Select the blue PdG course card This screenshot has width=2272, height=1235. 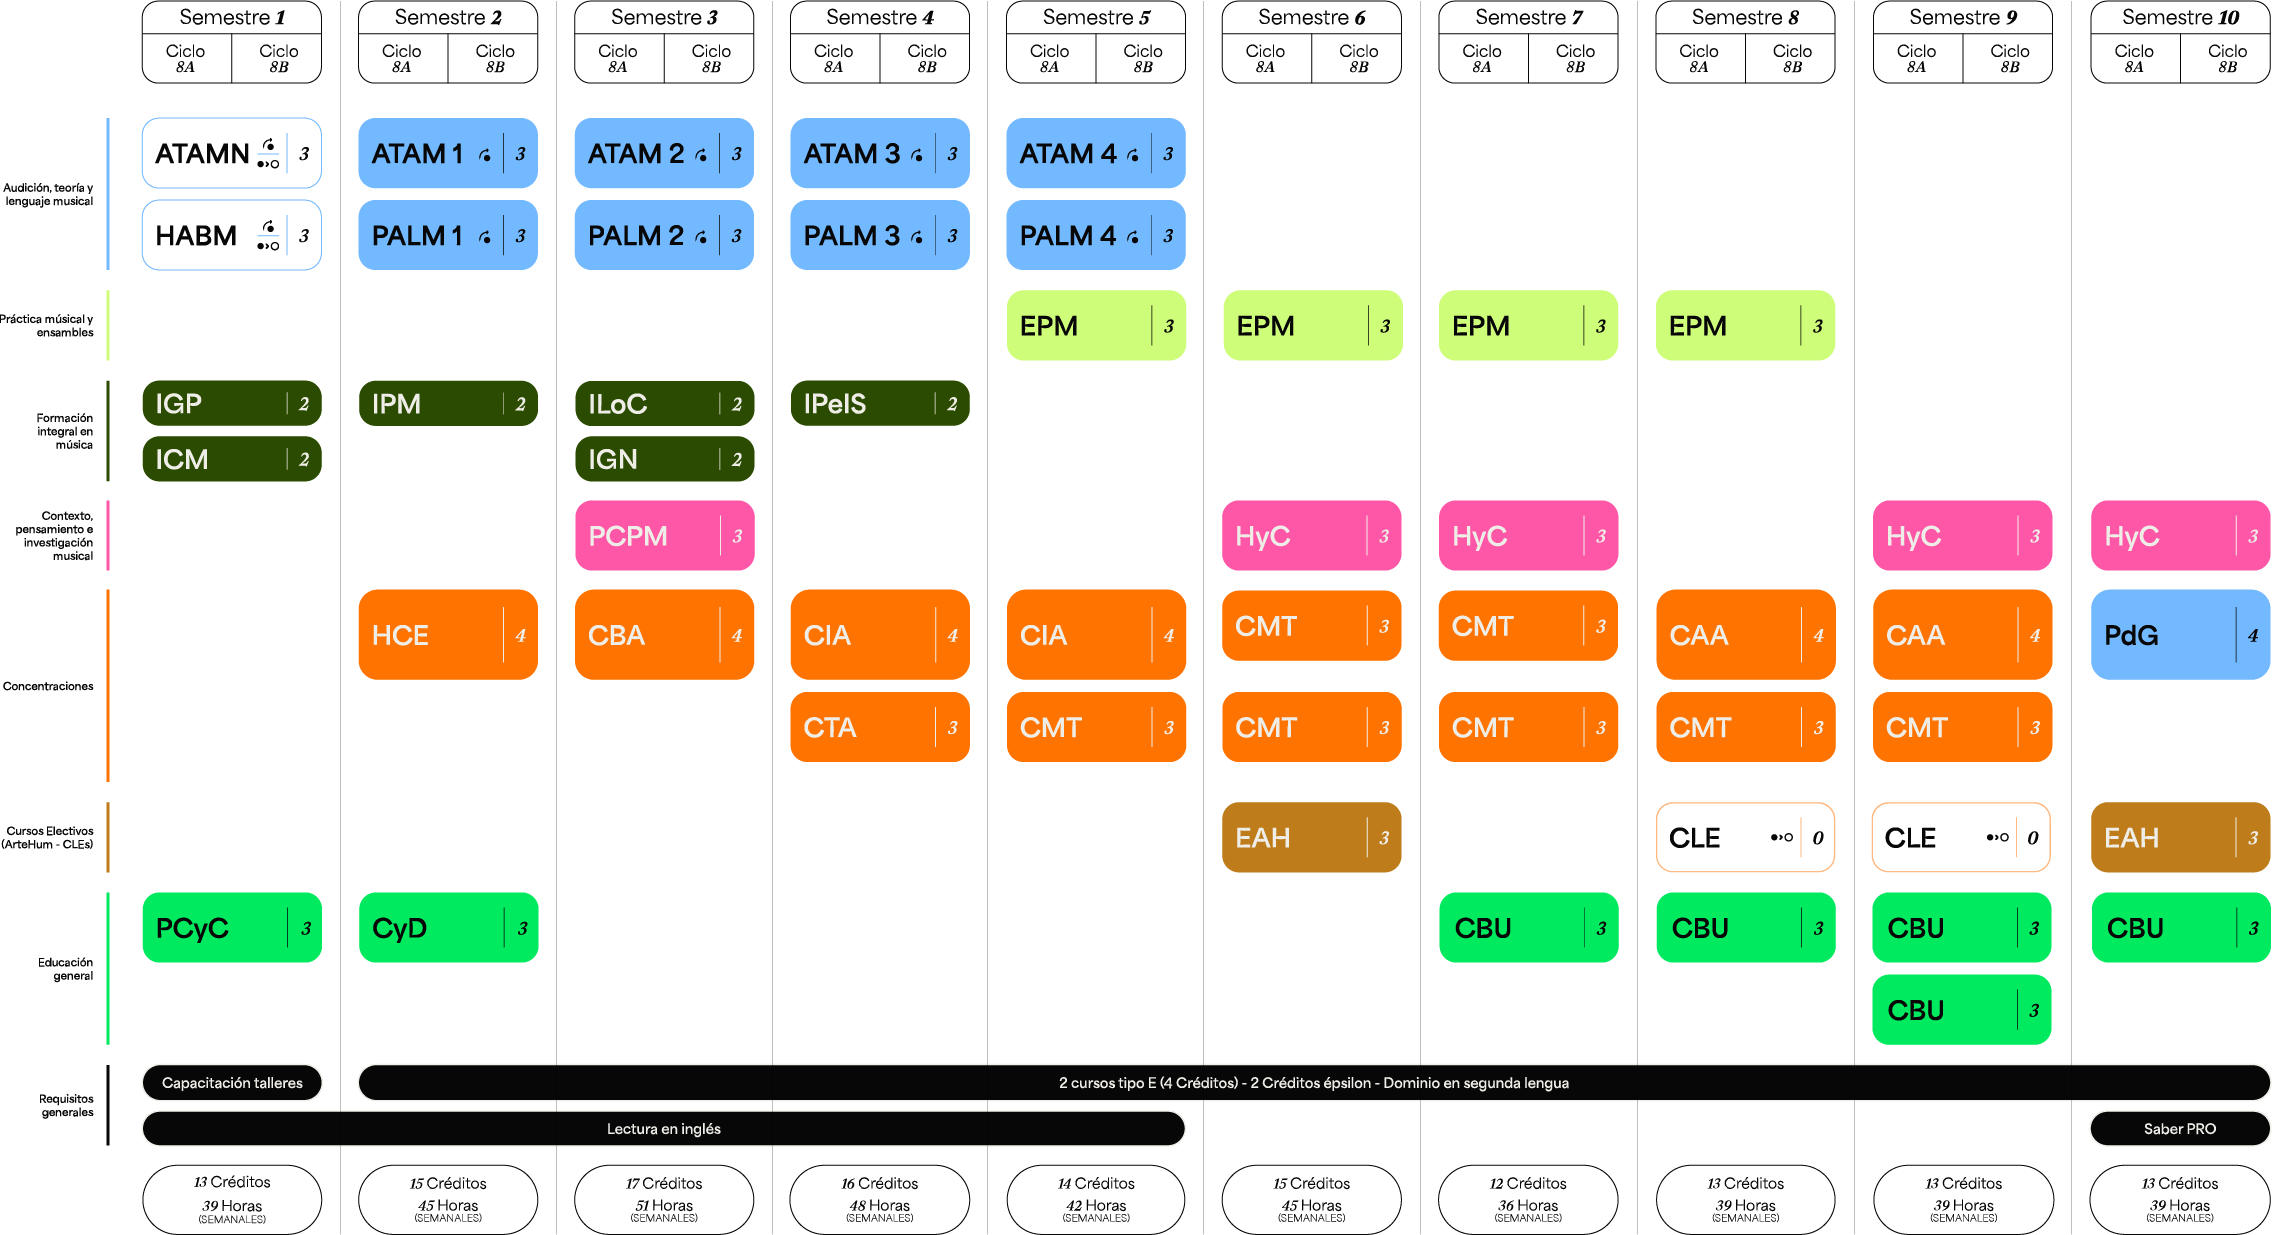click(2180, 635)
